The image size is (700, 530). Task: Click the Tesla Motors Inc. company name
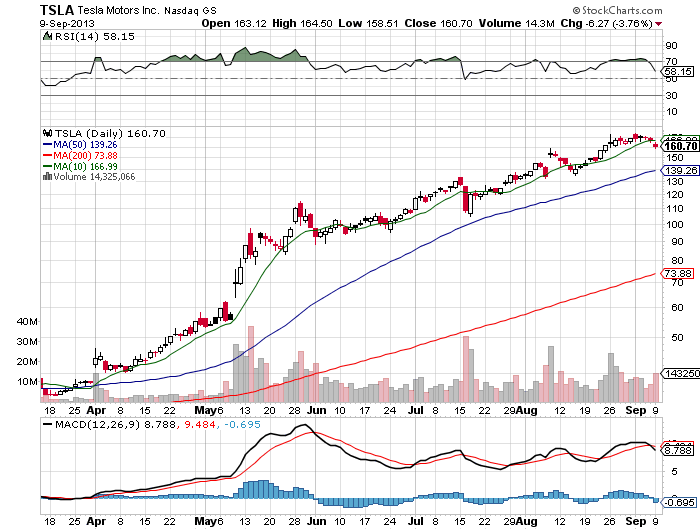pyautogui.click(x=118, y=10)
